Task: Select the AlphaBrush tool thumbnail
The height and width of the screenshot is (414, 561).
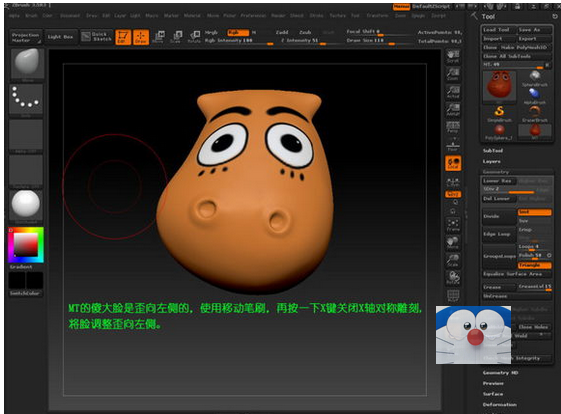Action: coord(535,96)
